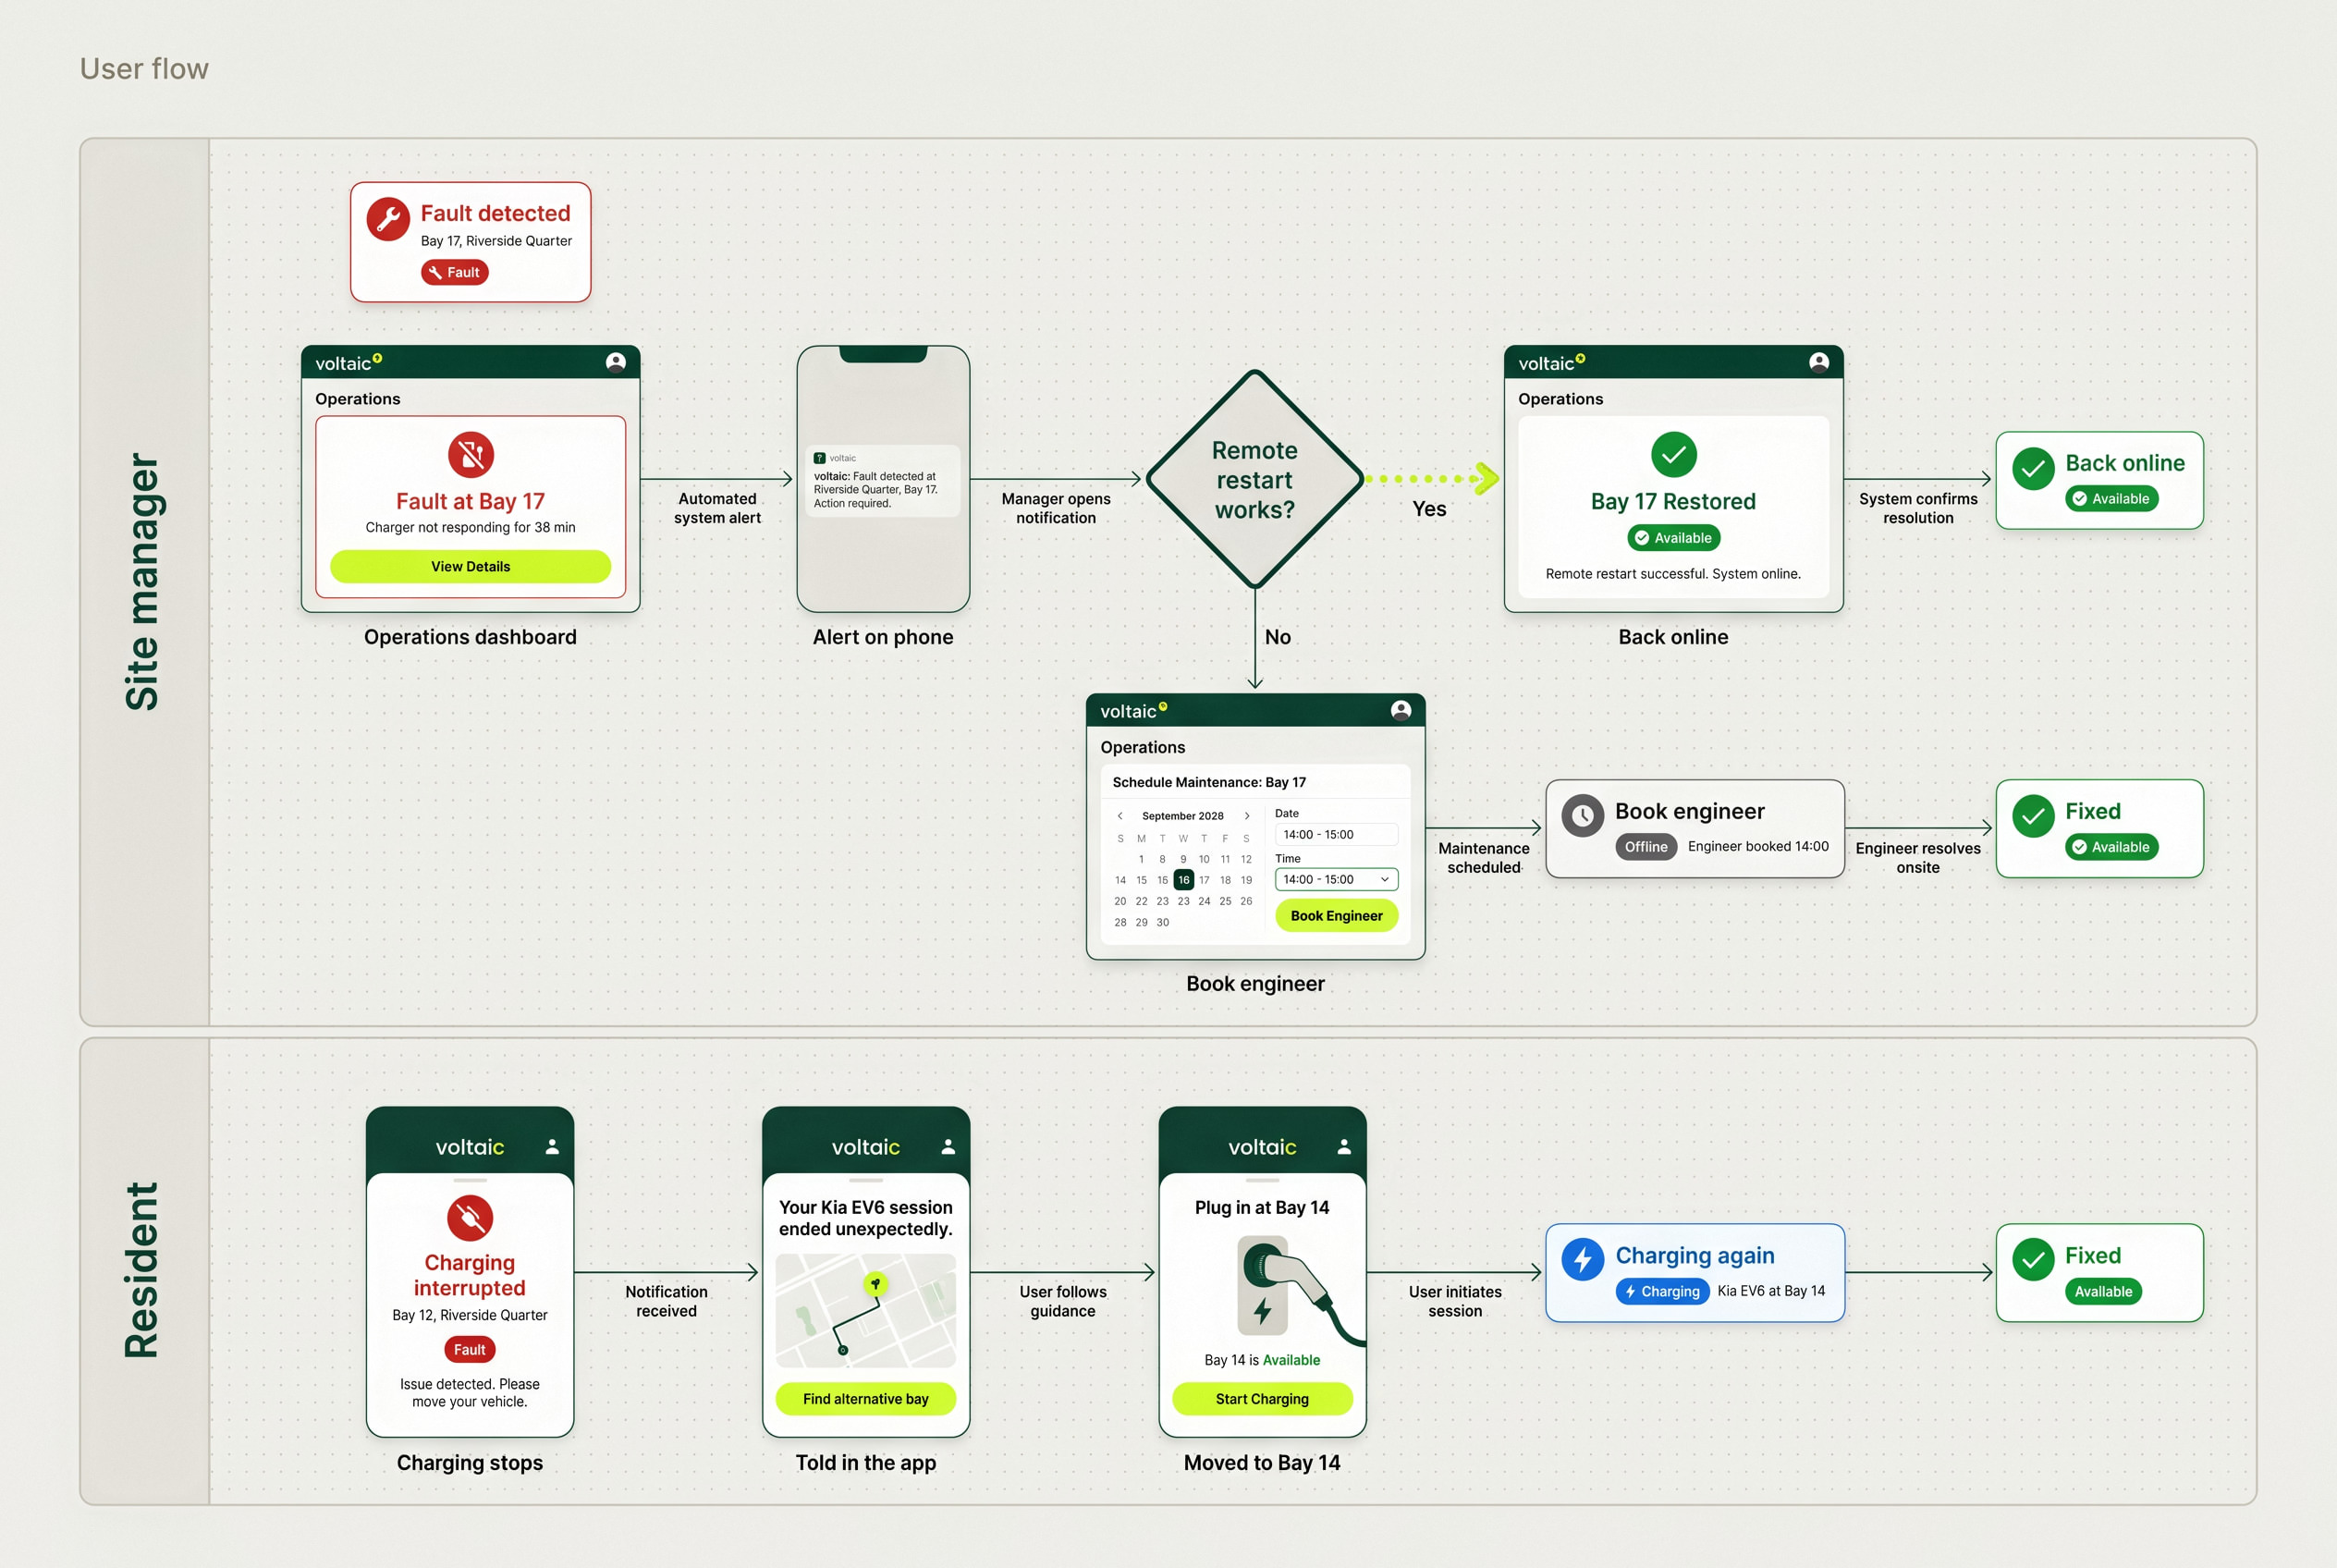
Task: Click the 'Schedule Maintenance: Bay 17' heading
Action: pos(1209,782)
